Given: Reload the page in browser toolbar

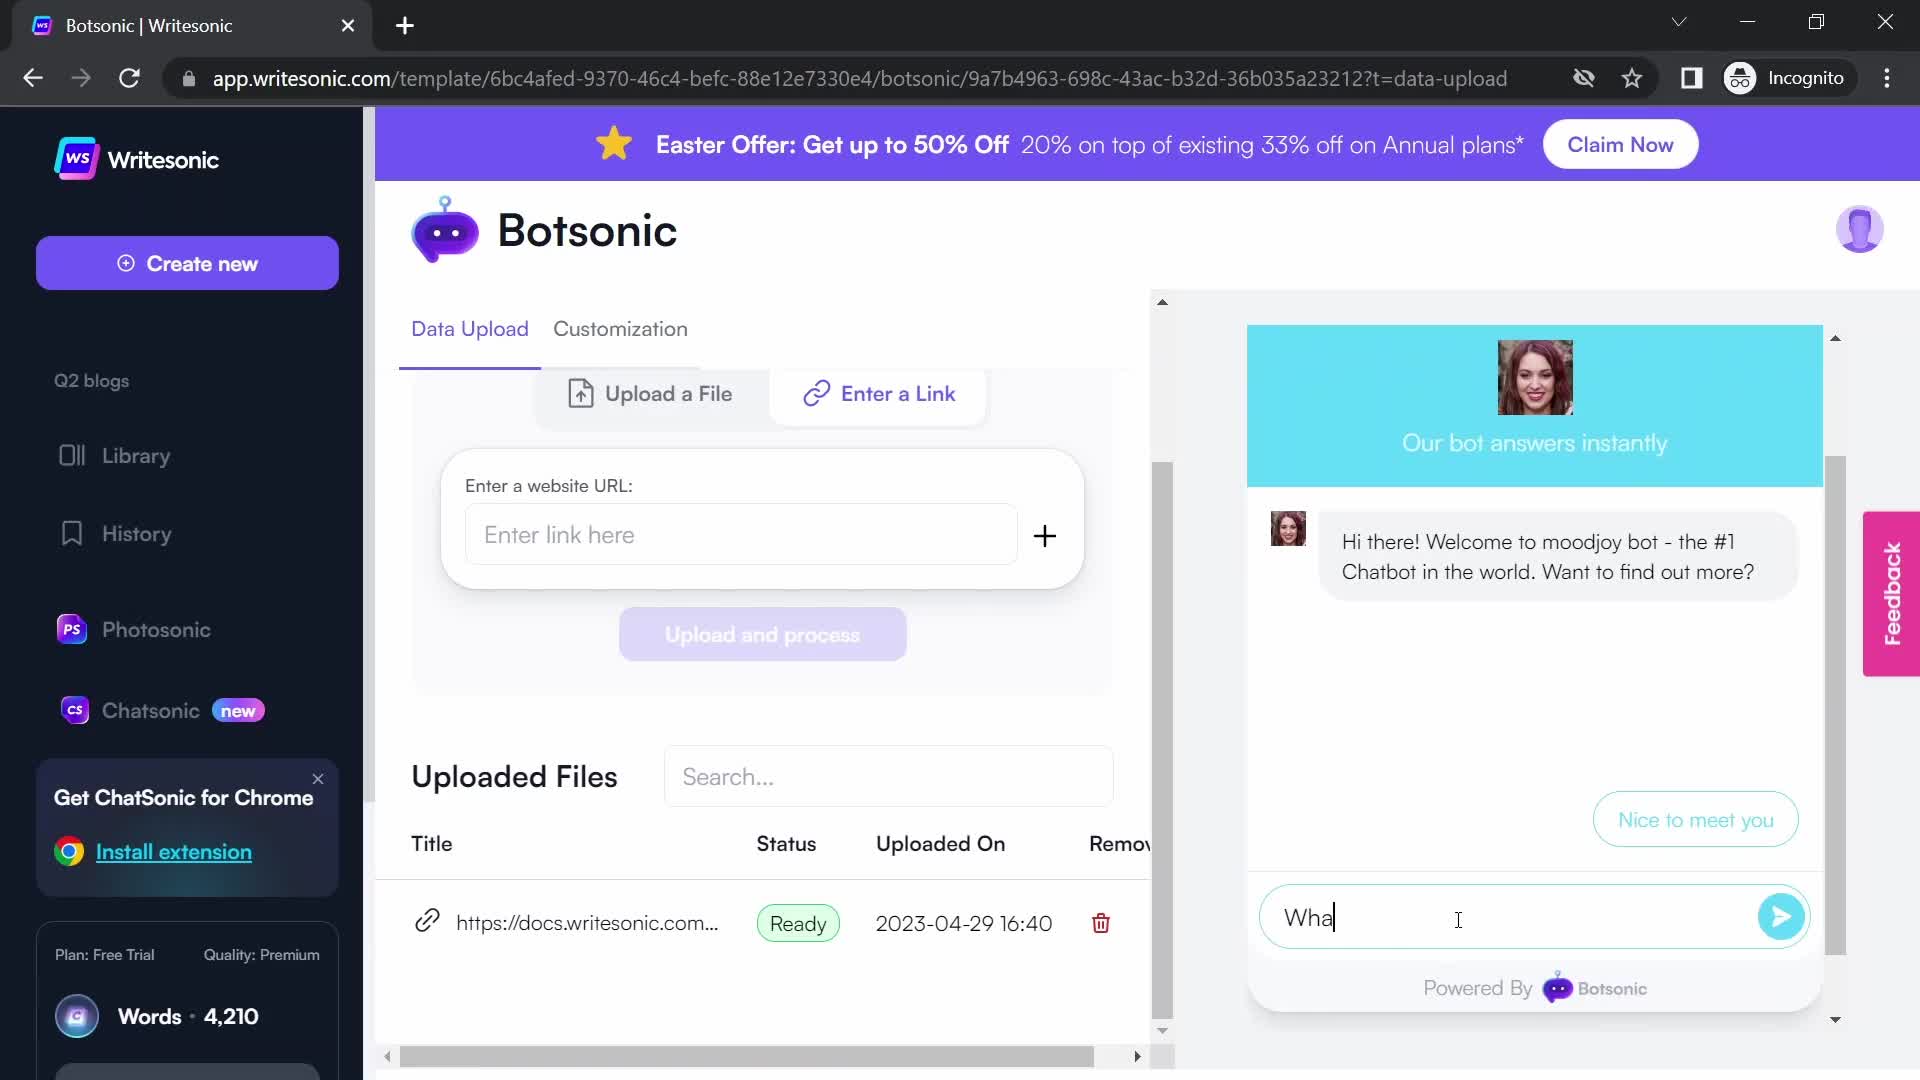Looking at the screenshot, I should [x=129, y=78].
